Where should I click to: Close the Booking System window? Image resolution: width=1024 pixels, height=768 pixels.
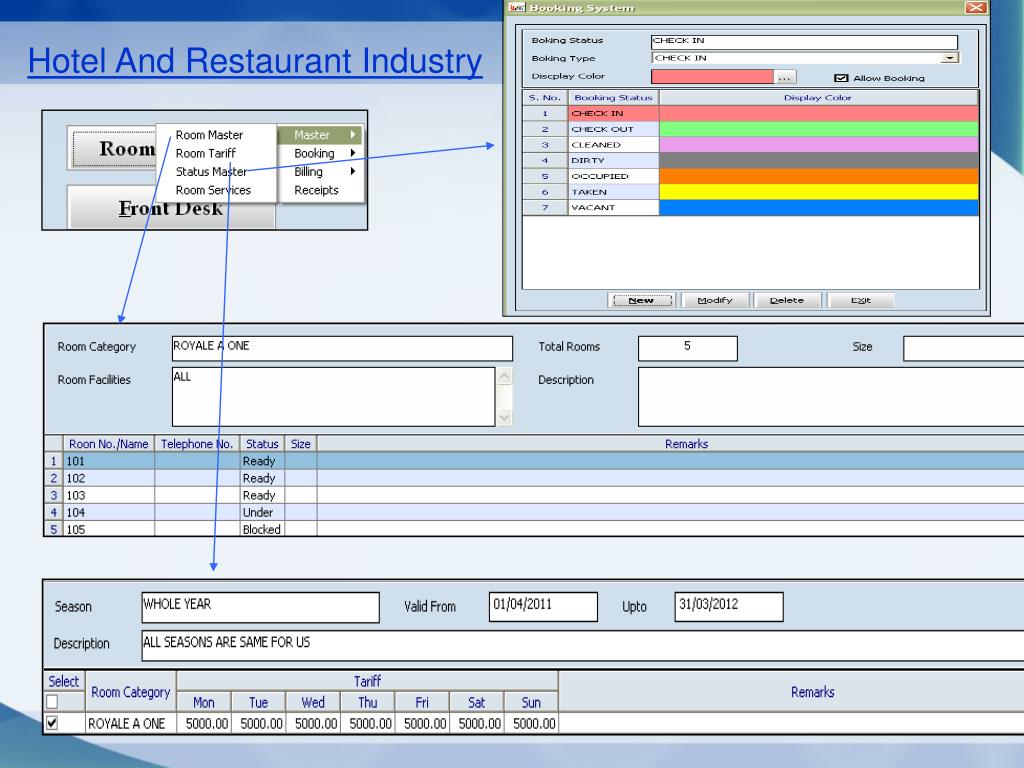coord(976,7)
